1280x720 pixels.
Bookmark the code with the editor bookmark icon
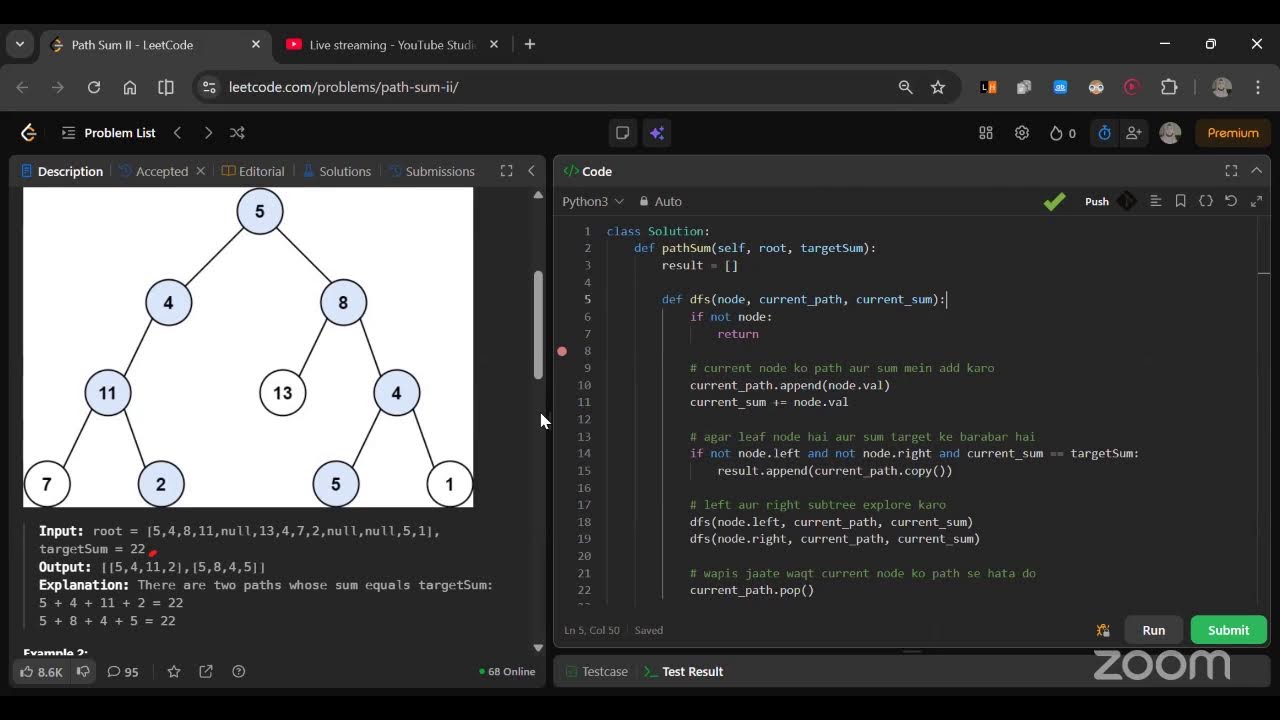(x=1181, y=201)
